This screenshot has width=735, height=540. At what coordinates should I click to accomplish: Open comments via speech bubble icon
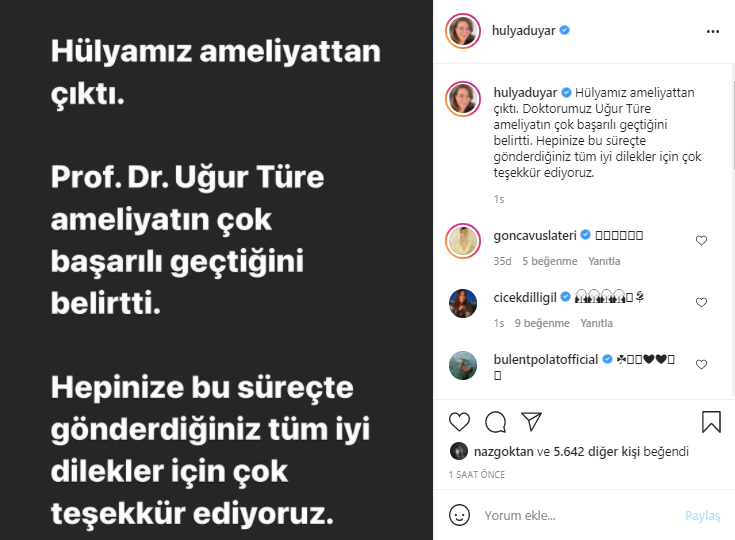click(495, 422)
